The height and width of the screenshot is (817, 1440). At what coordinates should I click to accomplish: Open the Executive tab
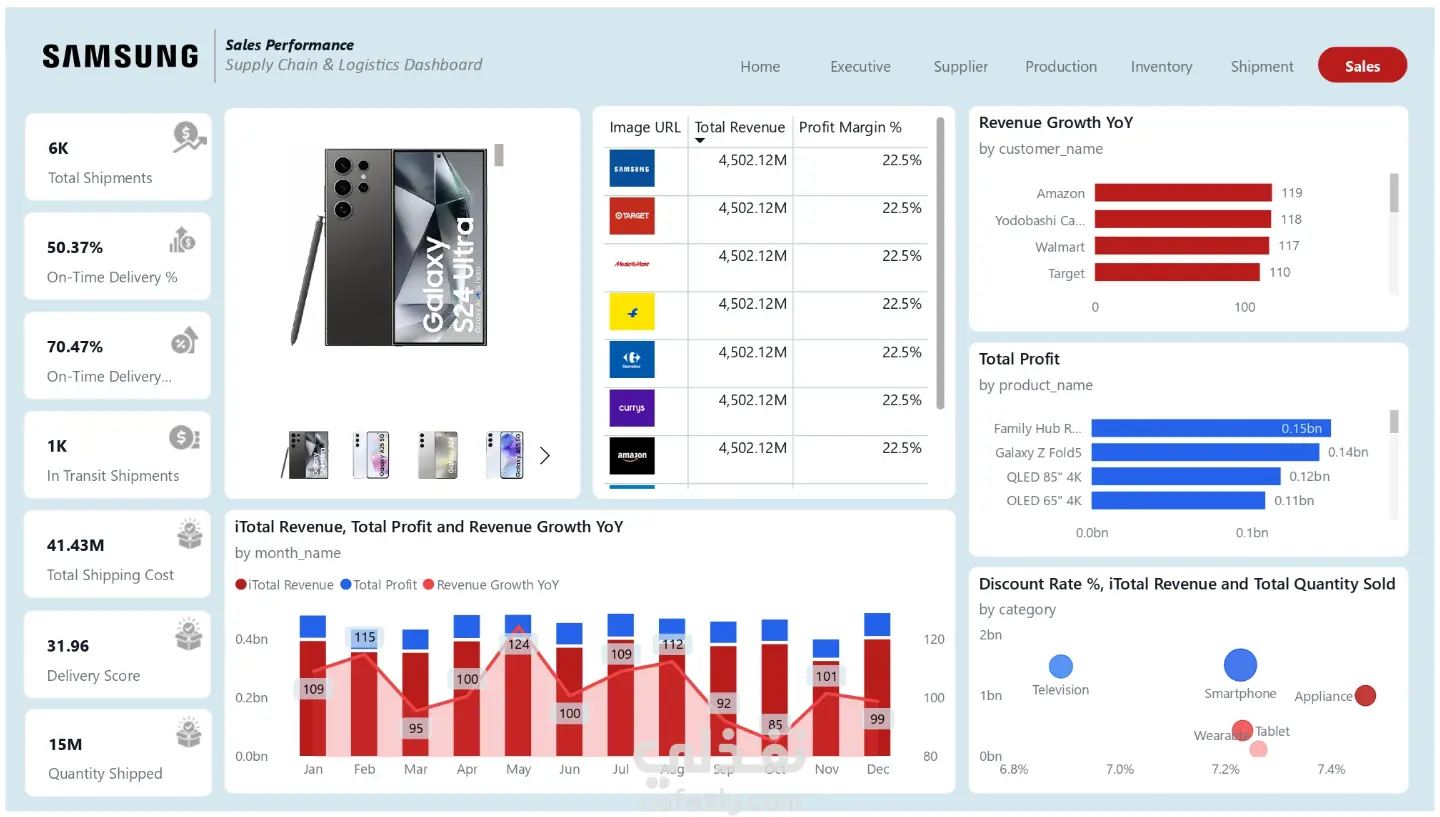(860, 67)
